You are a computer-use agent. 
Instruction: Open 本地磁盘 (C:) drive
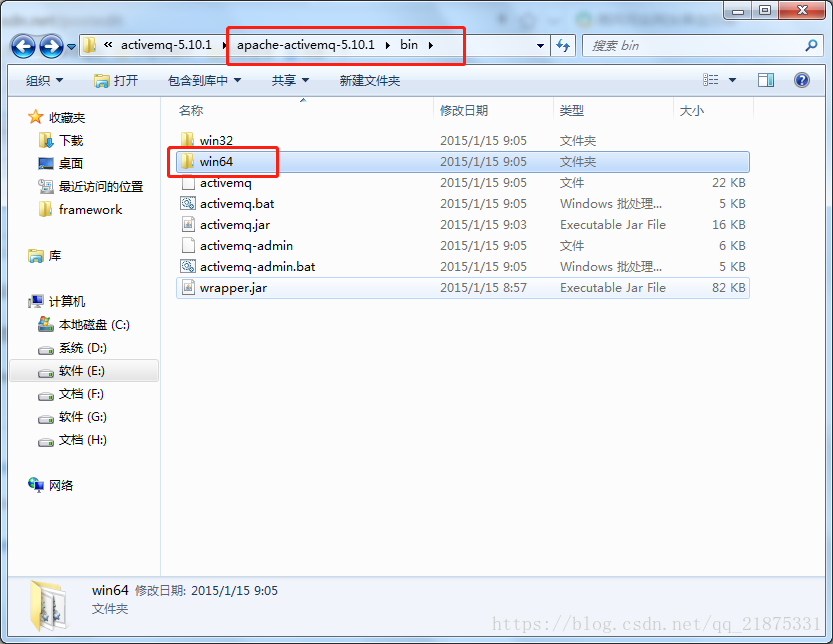click(94, 325)
